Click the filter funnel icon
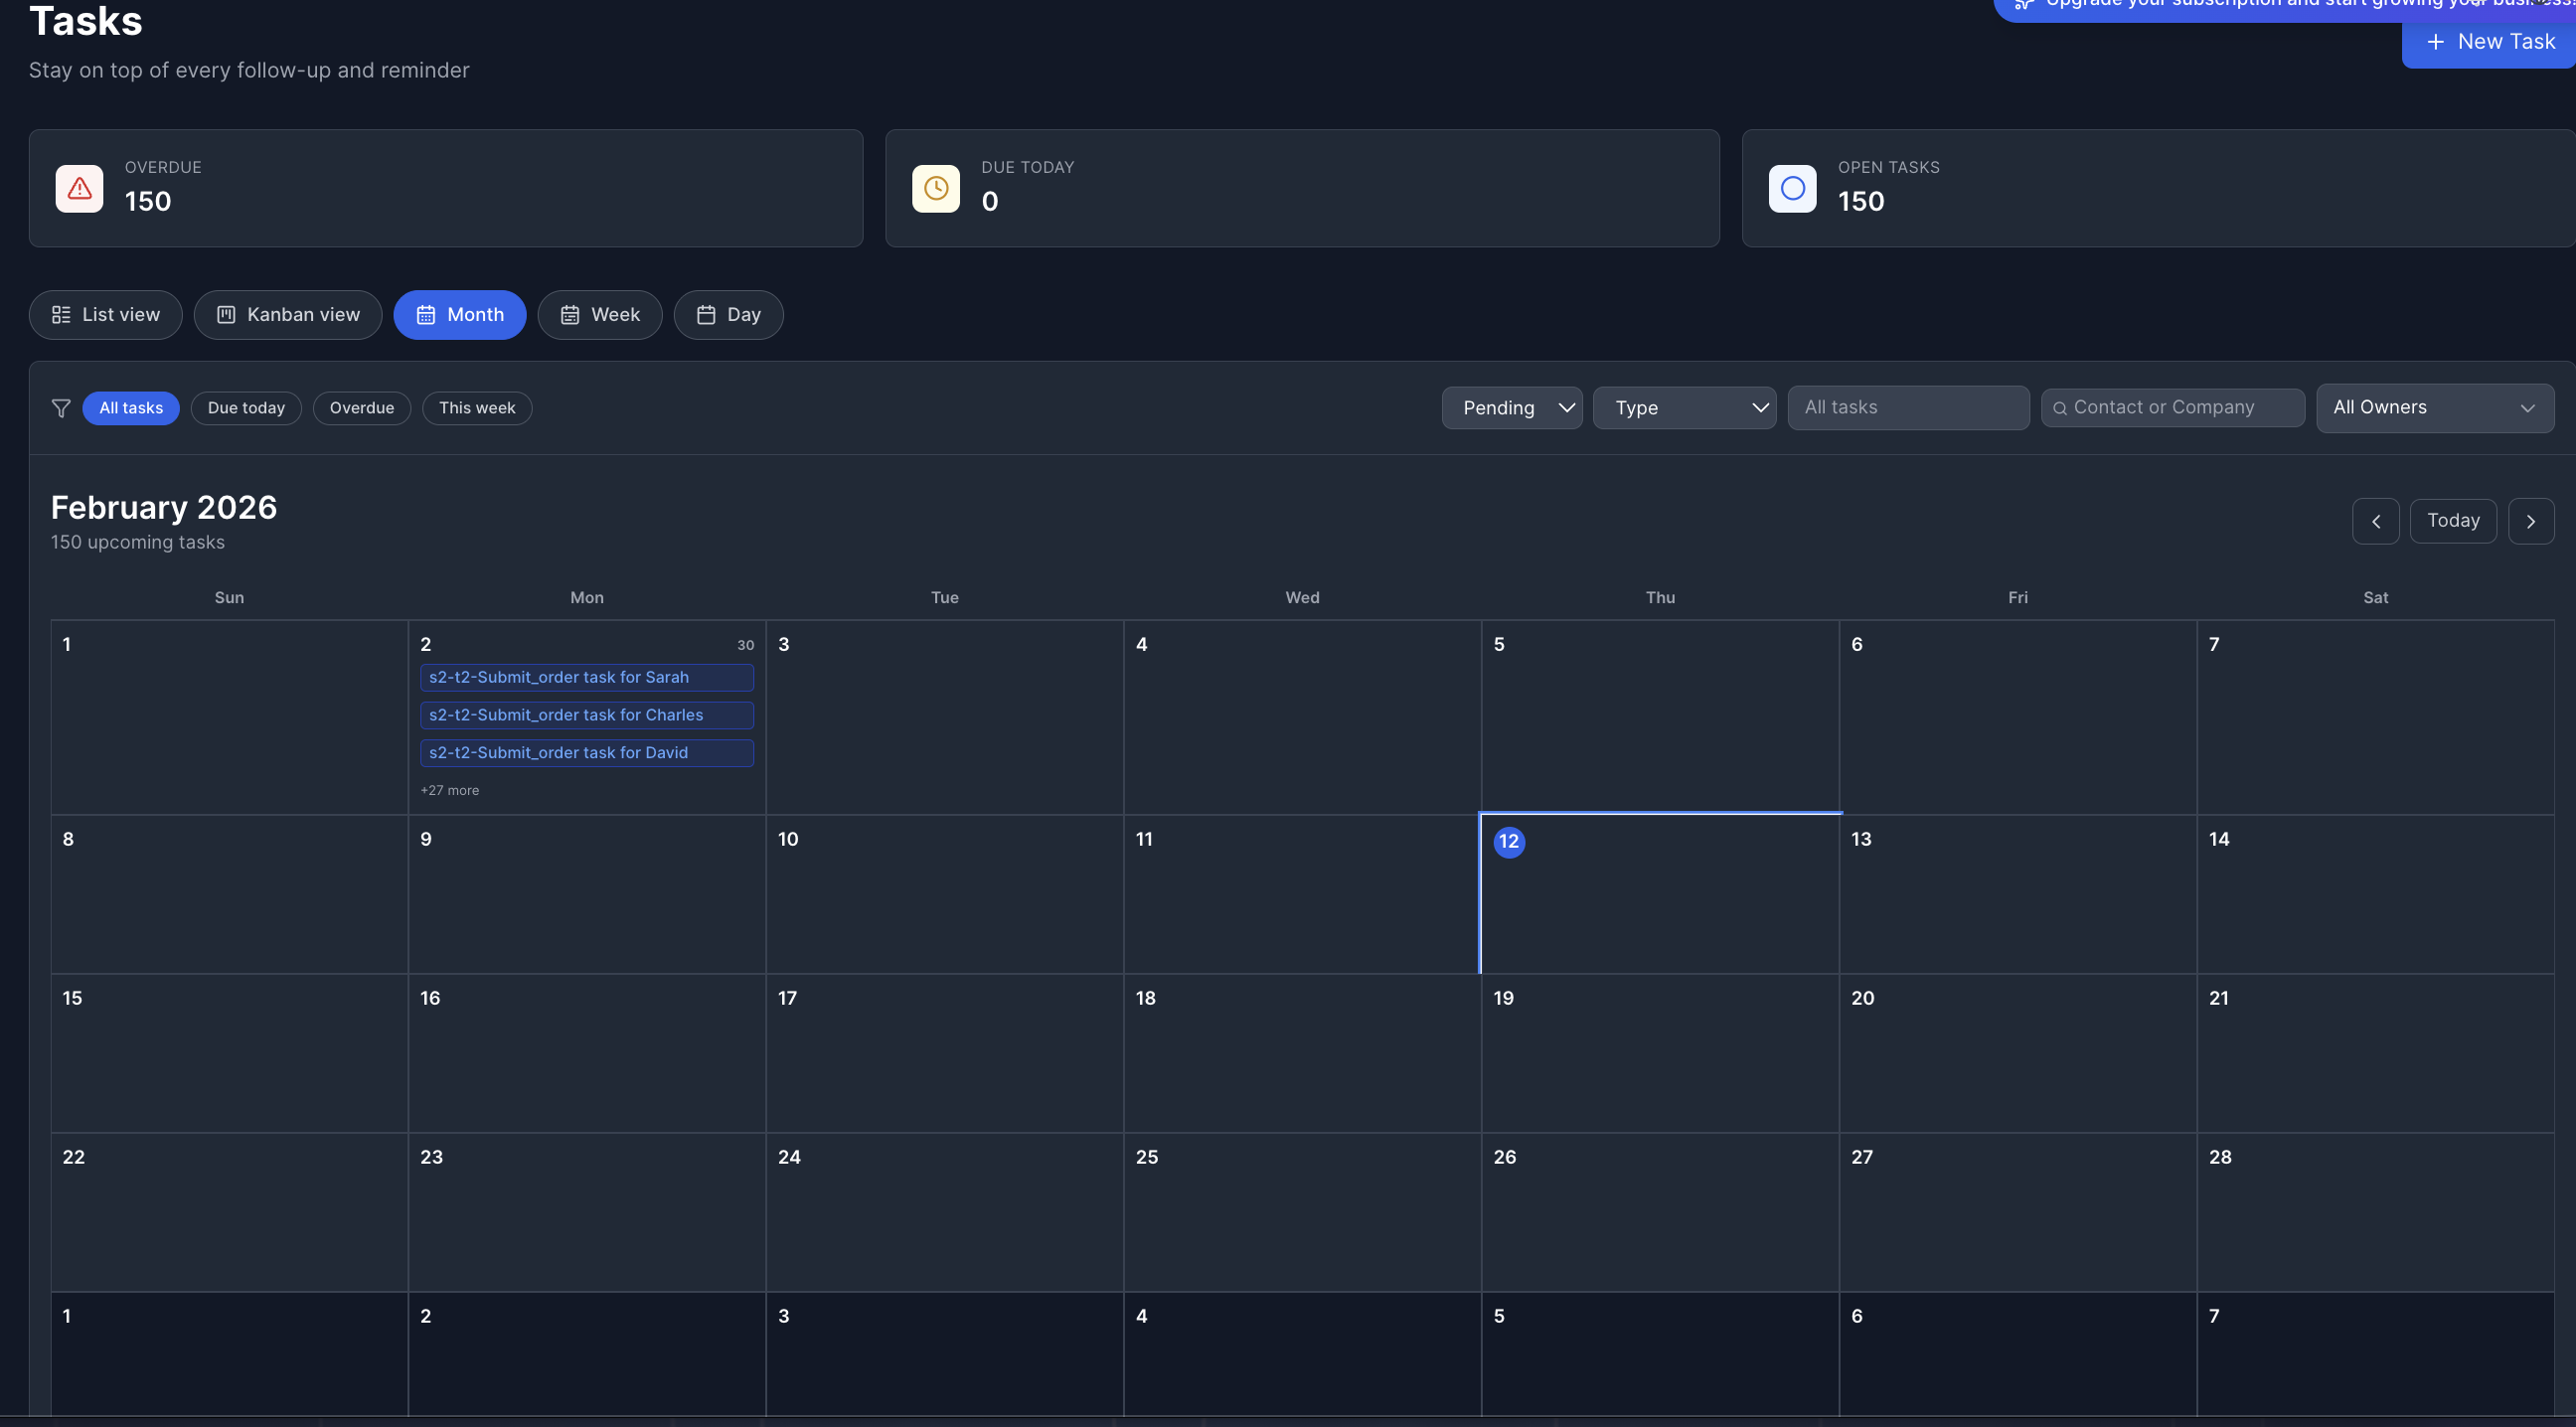The height and width of the screenshot is (1427, 2576). 61,408
